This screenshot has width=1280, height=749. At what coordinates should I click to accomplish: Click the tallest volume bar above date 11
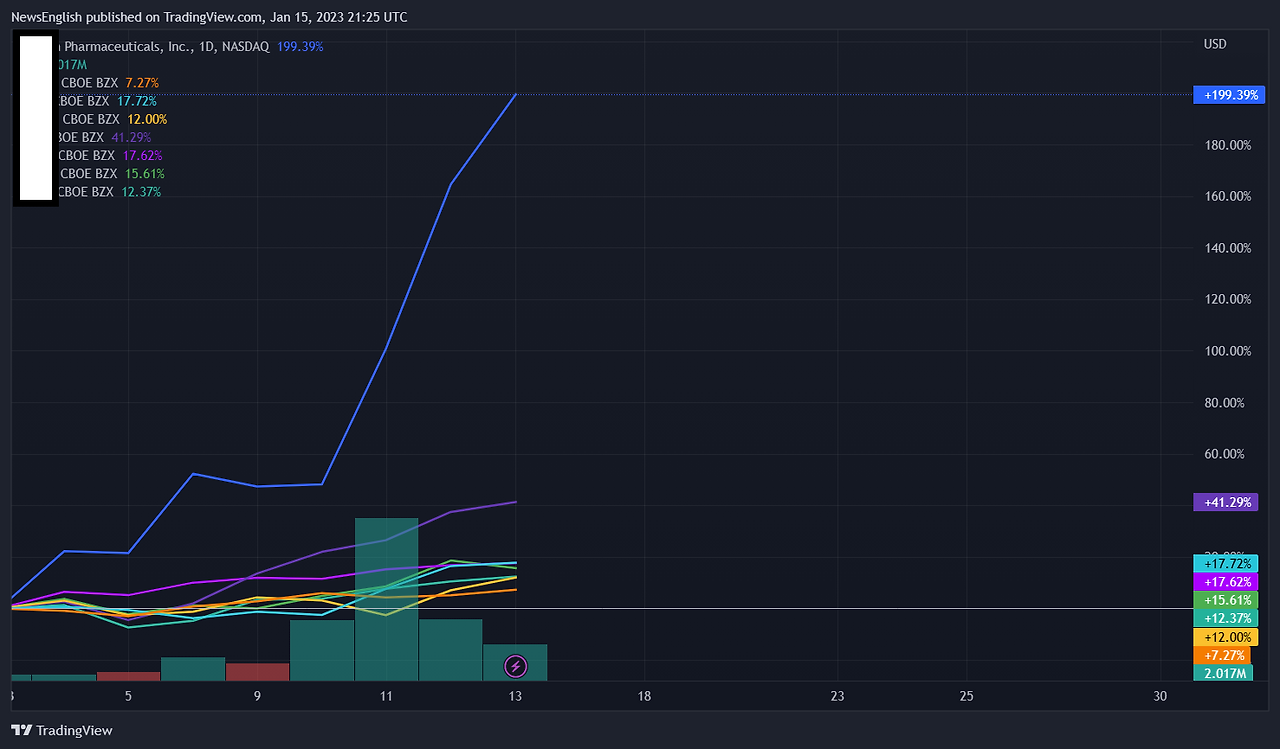point(386,599)
